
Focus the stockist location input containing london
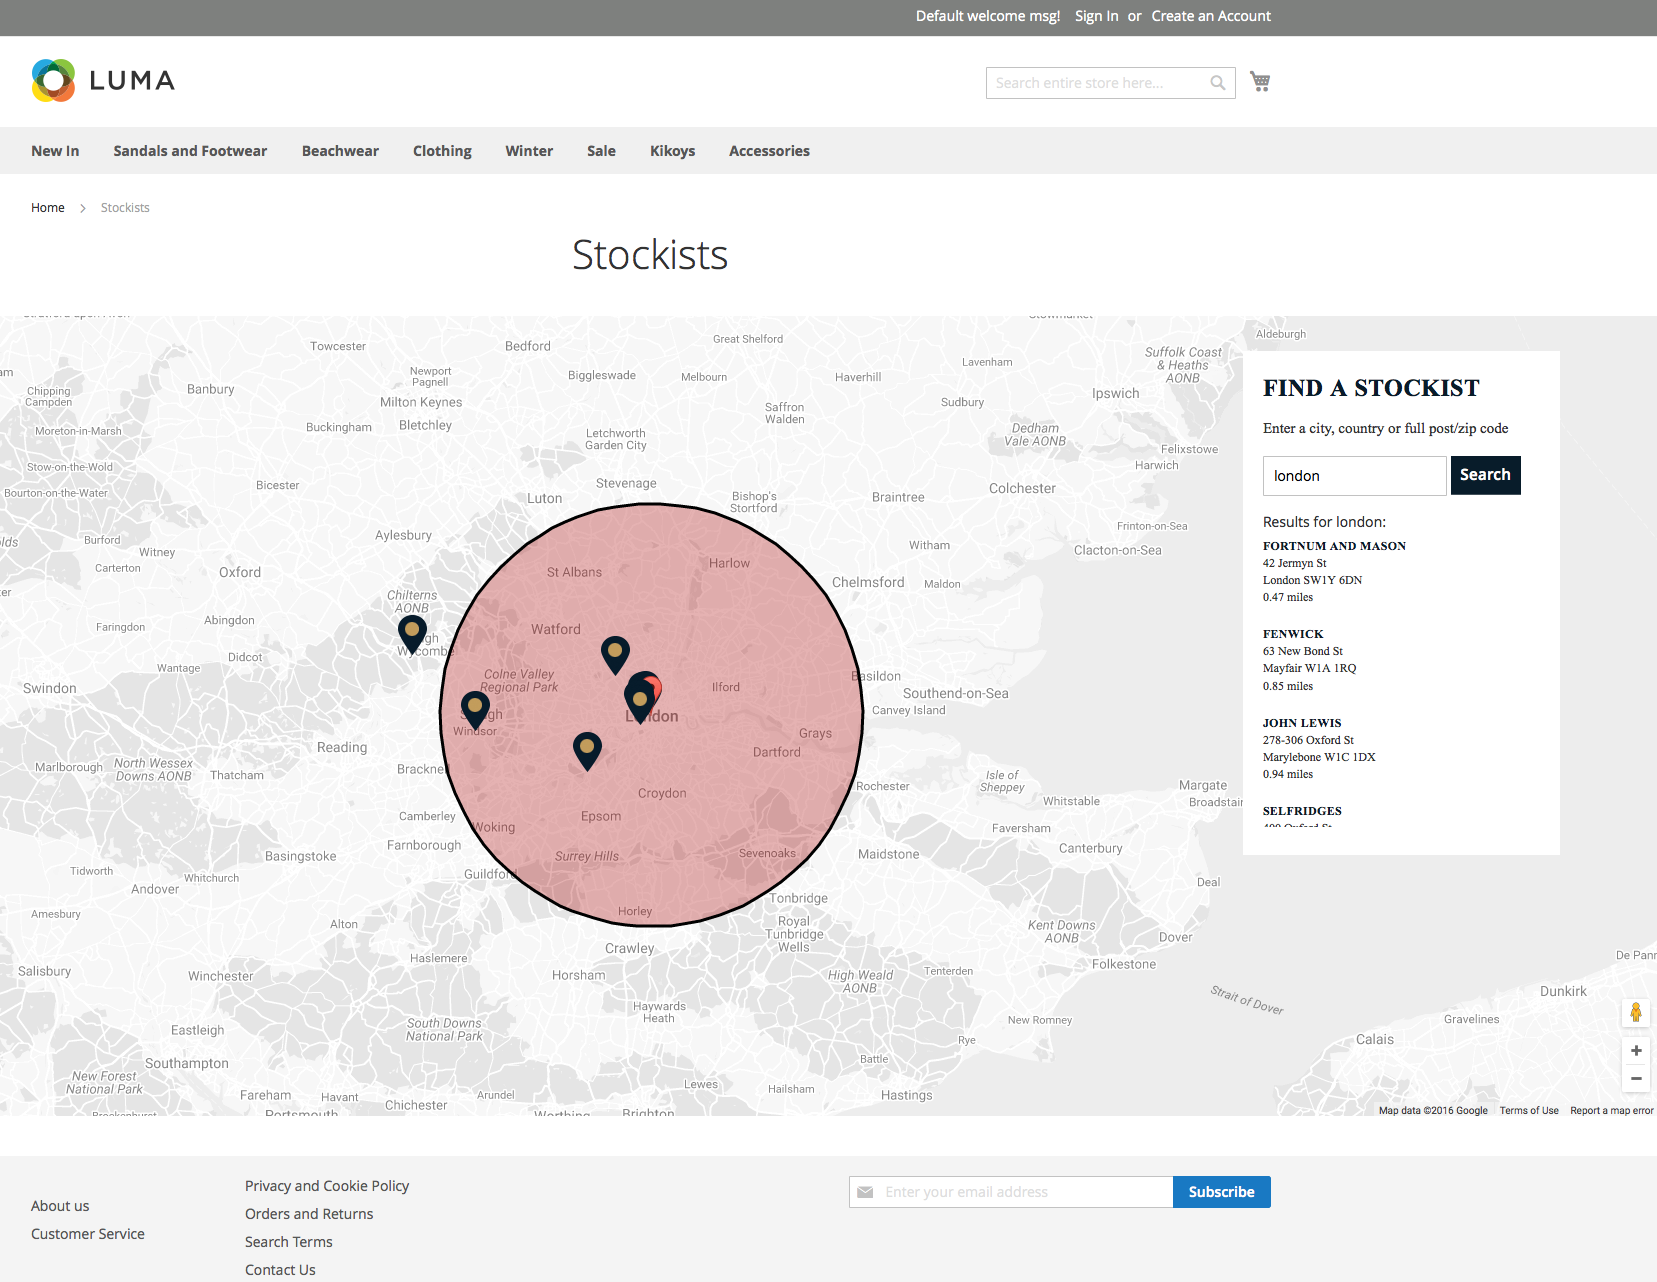pyautogui.click(x=1355, y=476)
